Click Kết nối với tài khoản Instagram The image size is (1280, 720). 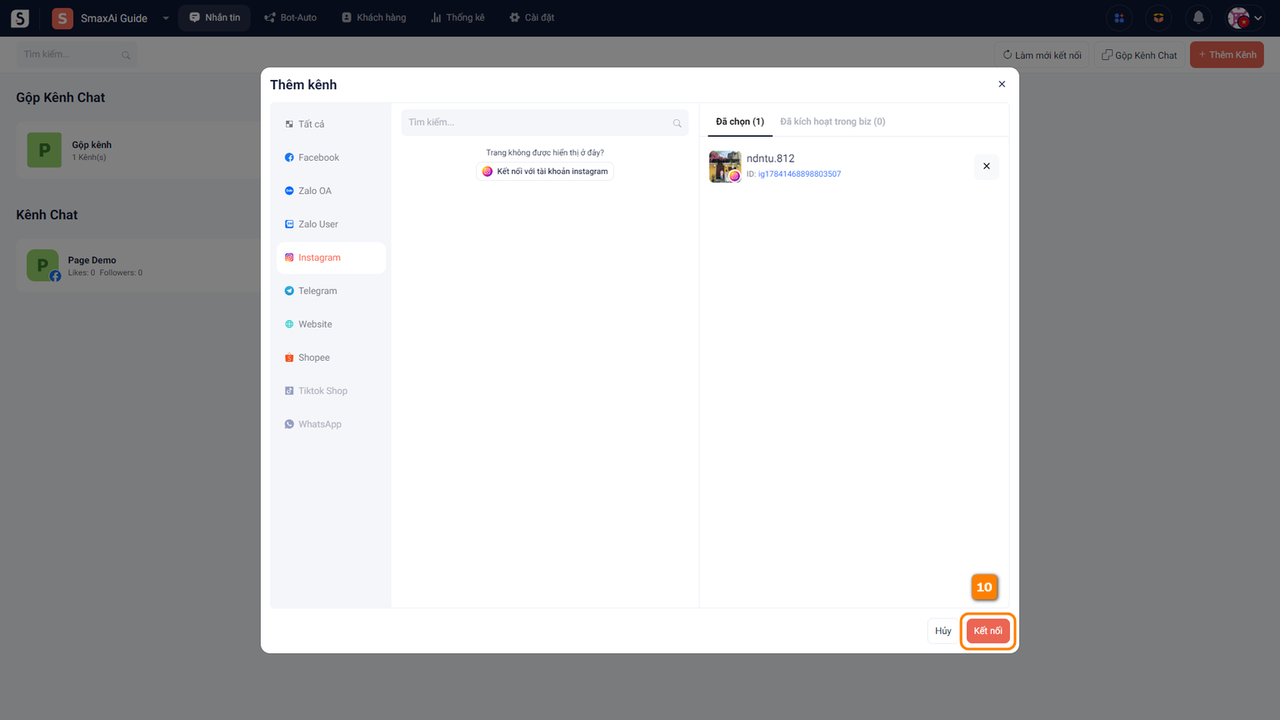coord(545,171)
